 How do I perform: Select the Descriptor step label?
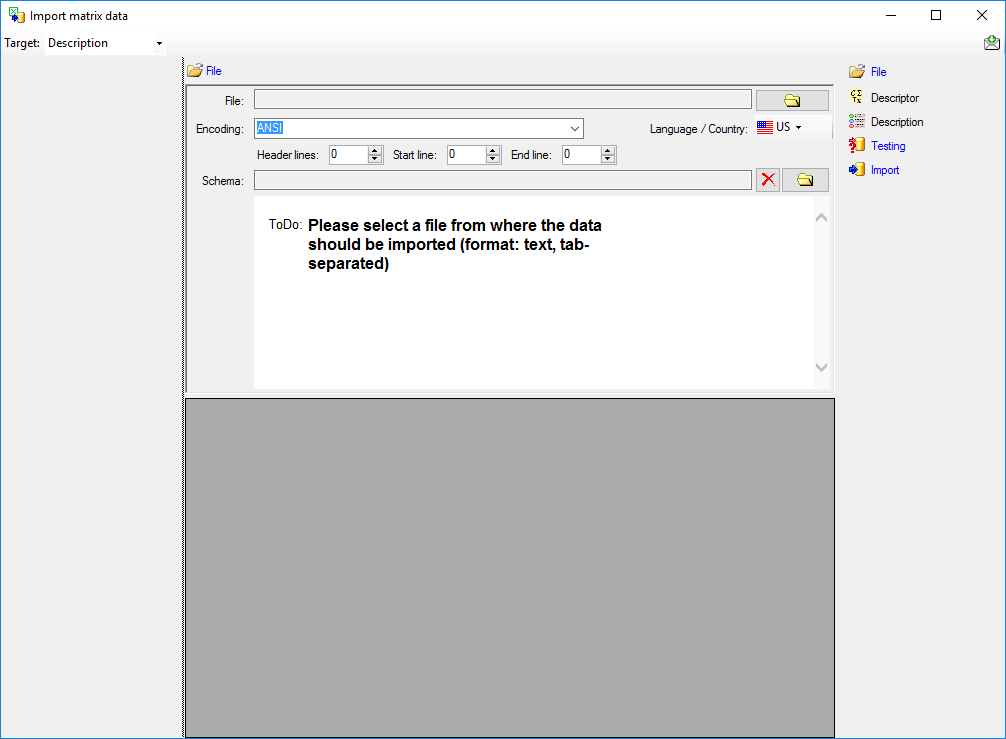895,98
